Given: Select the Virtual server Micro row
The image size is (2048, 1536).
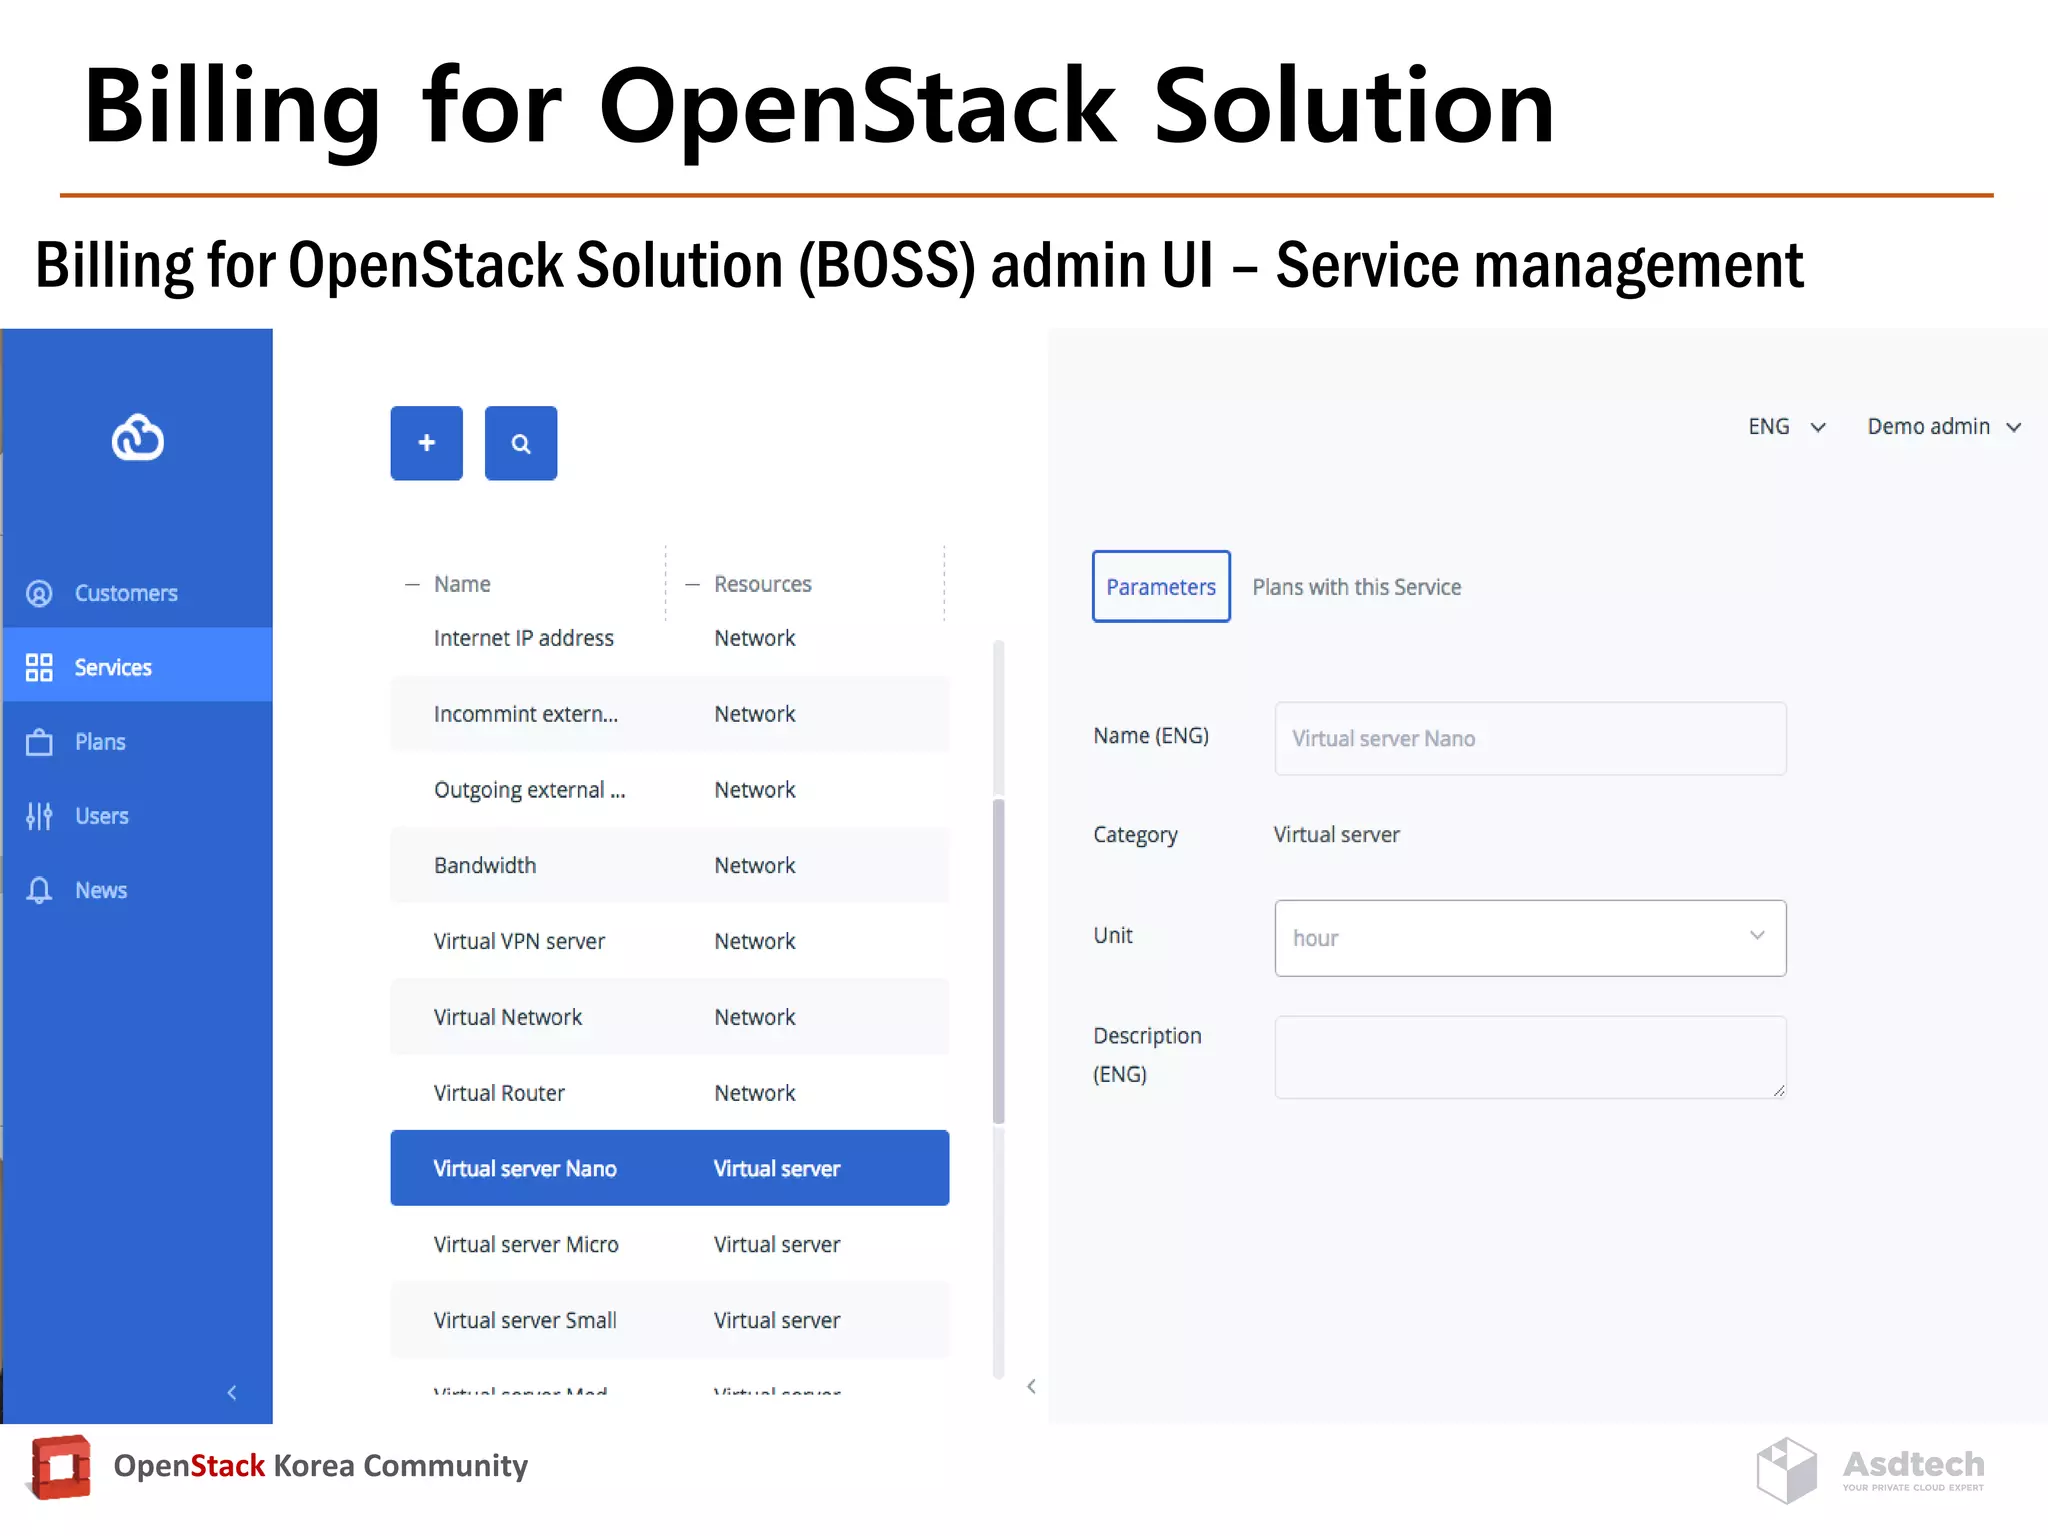Looking at the screenshot, I should tap(670, 1244).
